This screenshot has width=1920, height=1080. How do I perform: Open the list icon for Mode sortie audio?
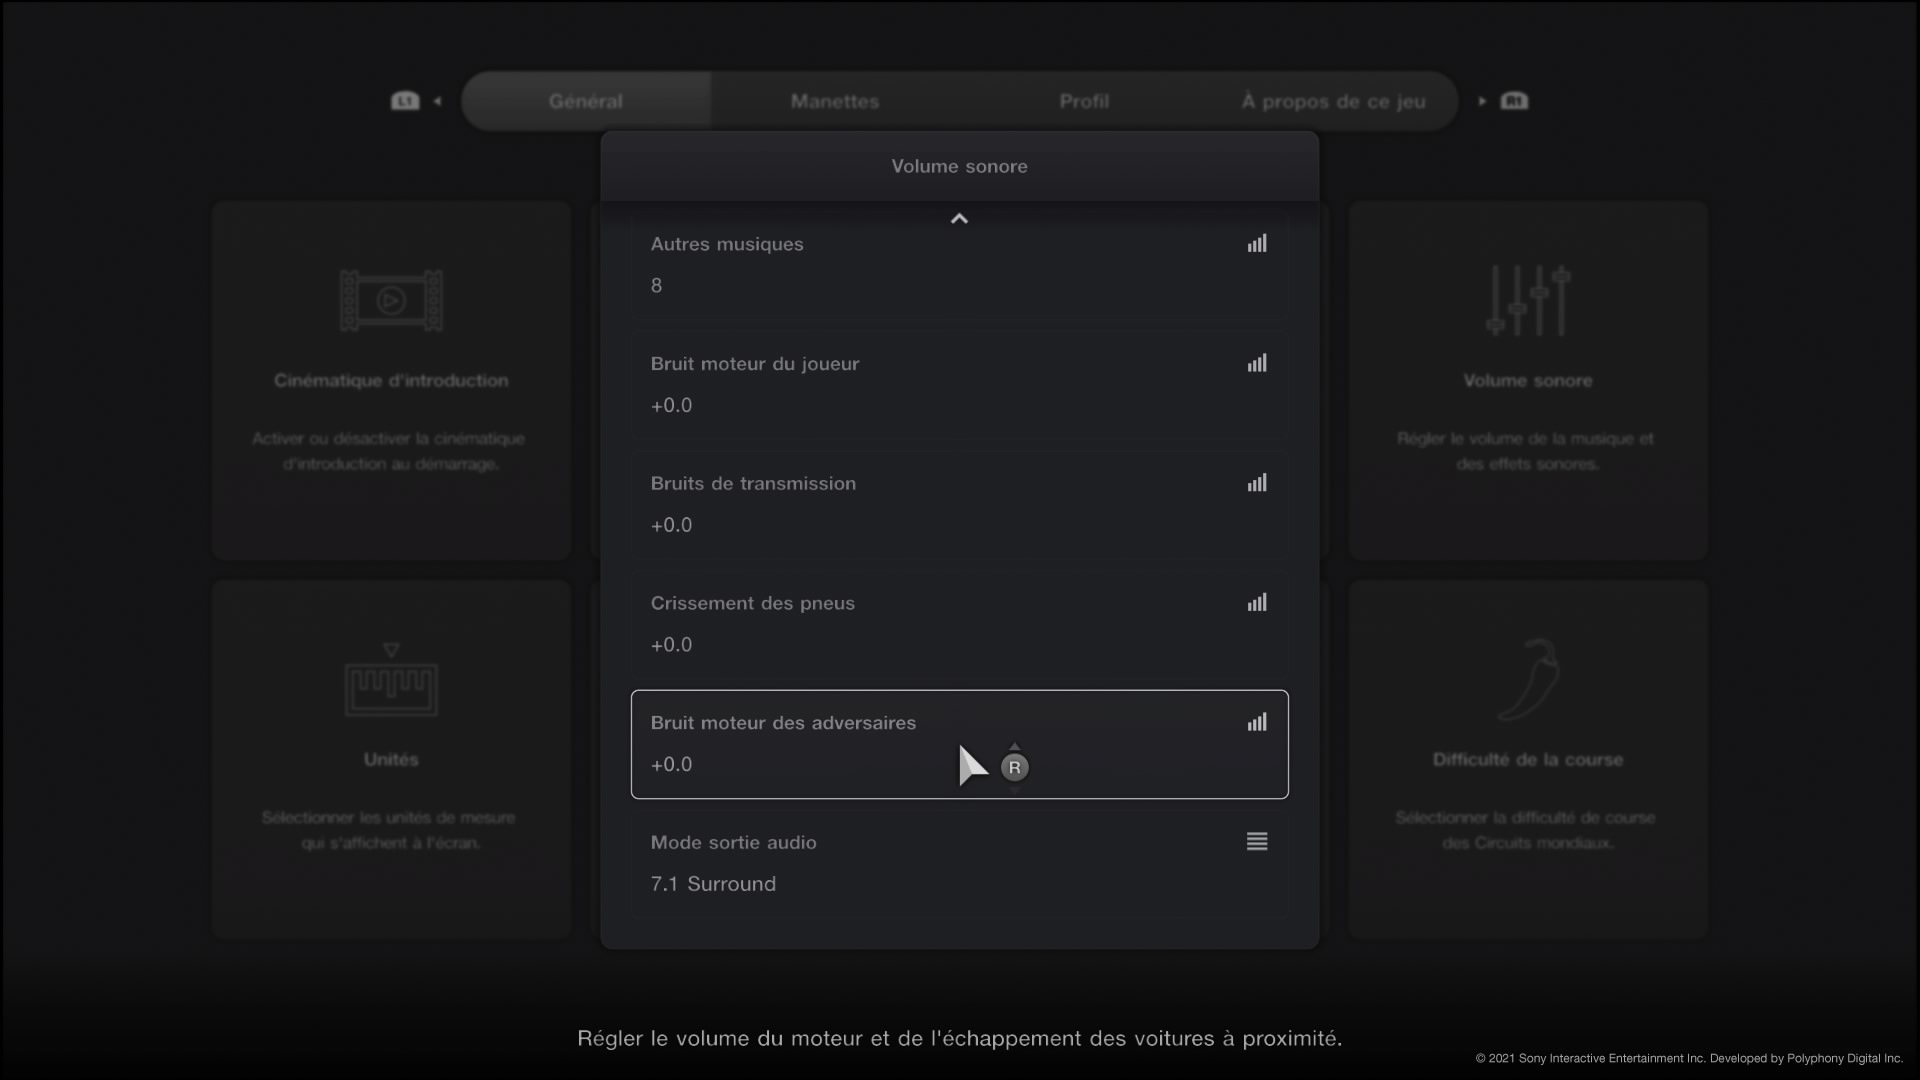(1257, 842)
